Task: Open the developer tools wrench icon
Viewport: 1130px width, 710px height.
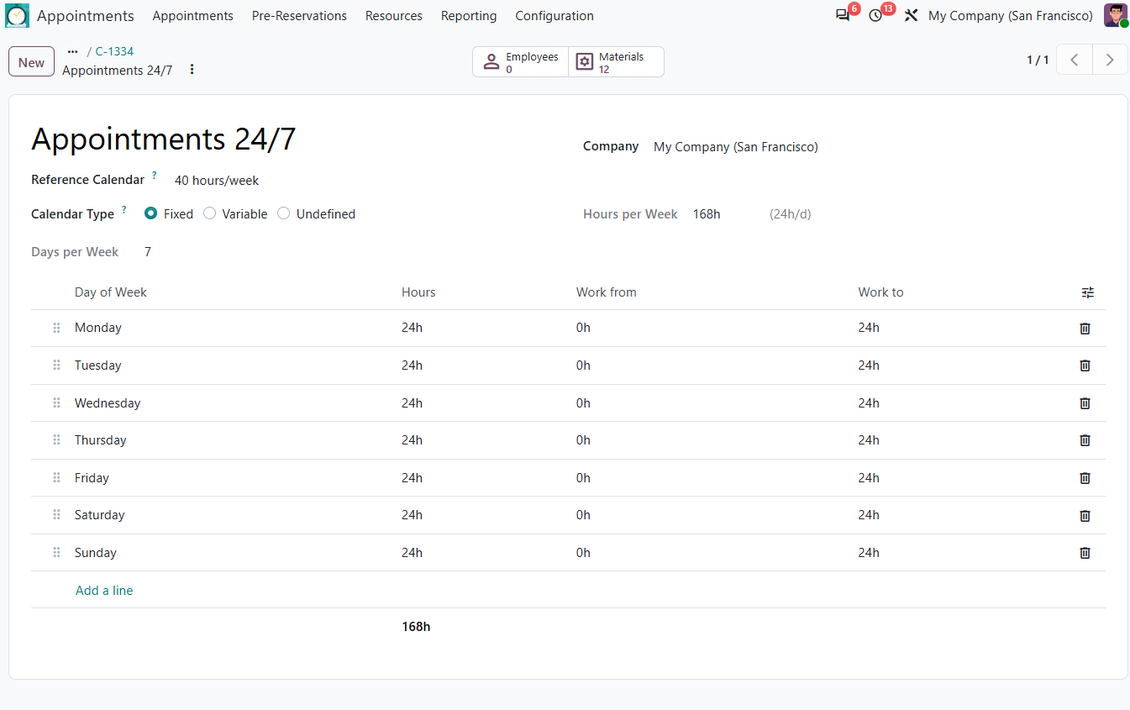Action: coord(911,15)
